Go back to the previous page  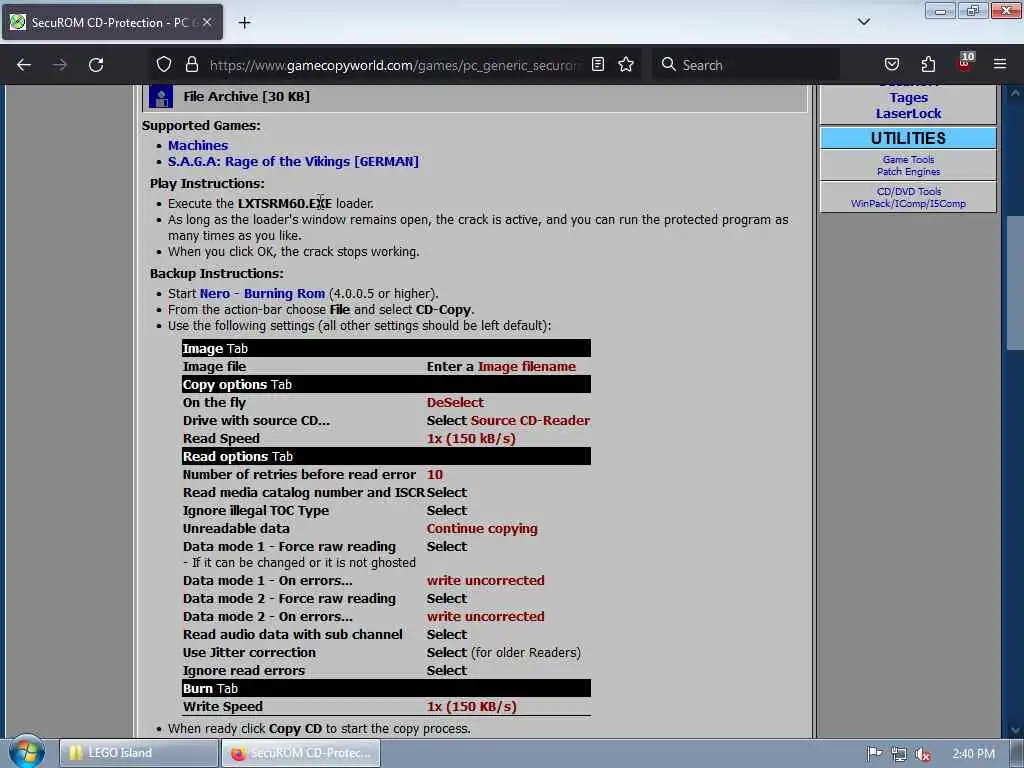(x=24, y=65)
